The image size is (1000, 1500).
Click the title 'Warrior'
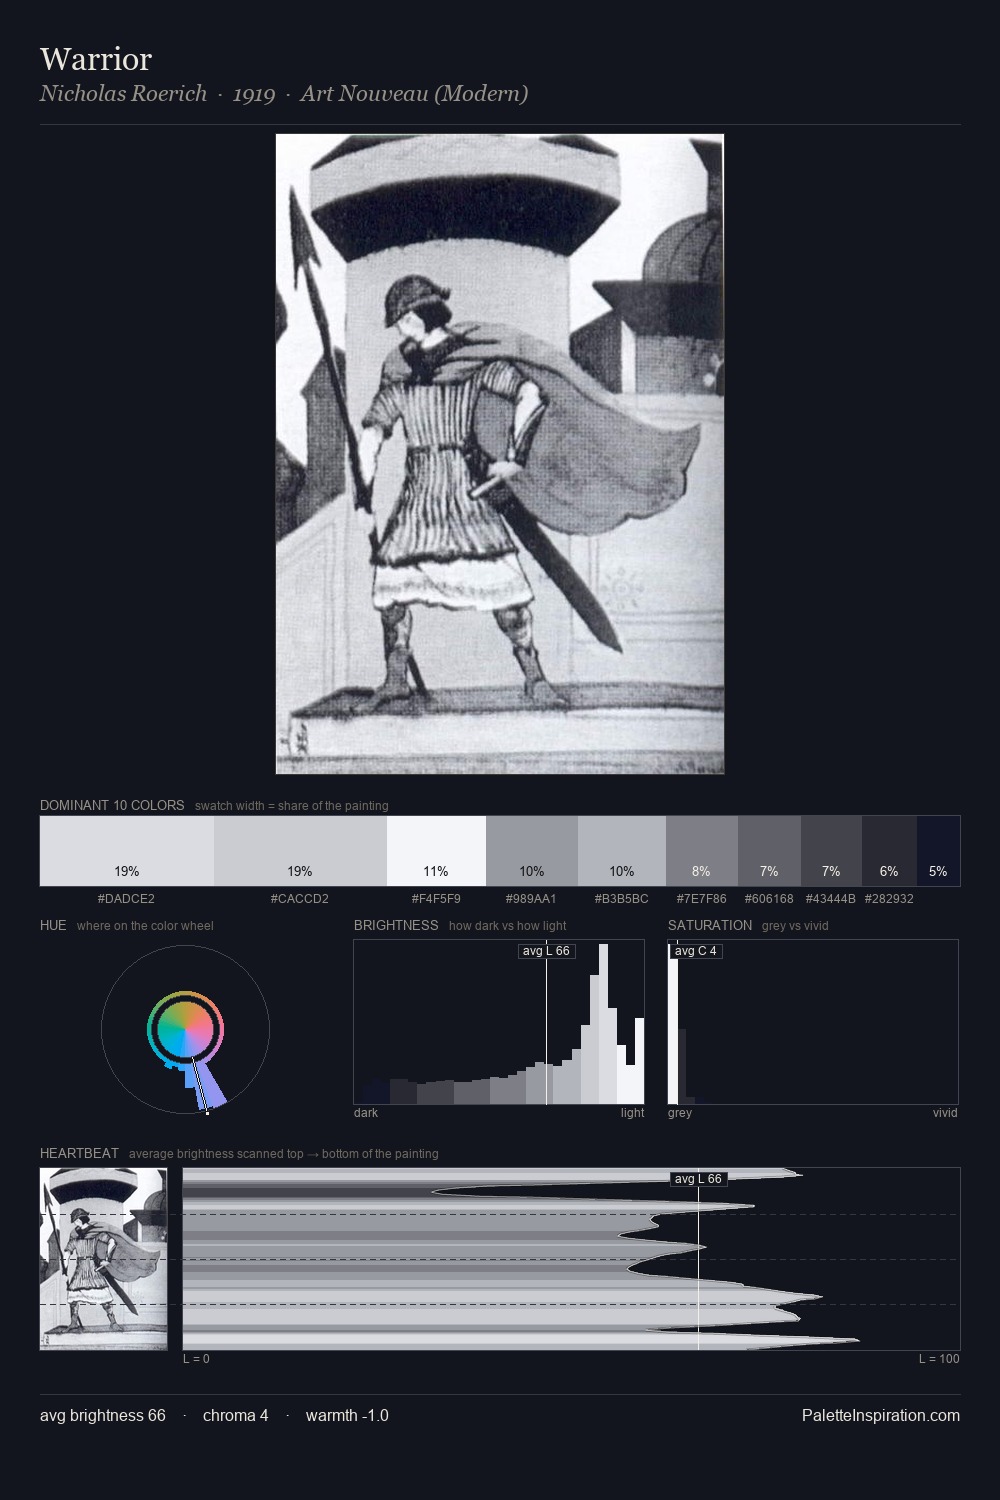click(96, 59)
